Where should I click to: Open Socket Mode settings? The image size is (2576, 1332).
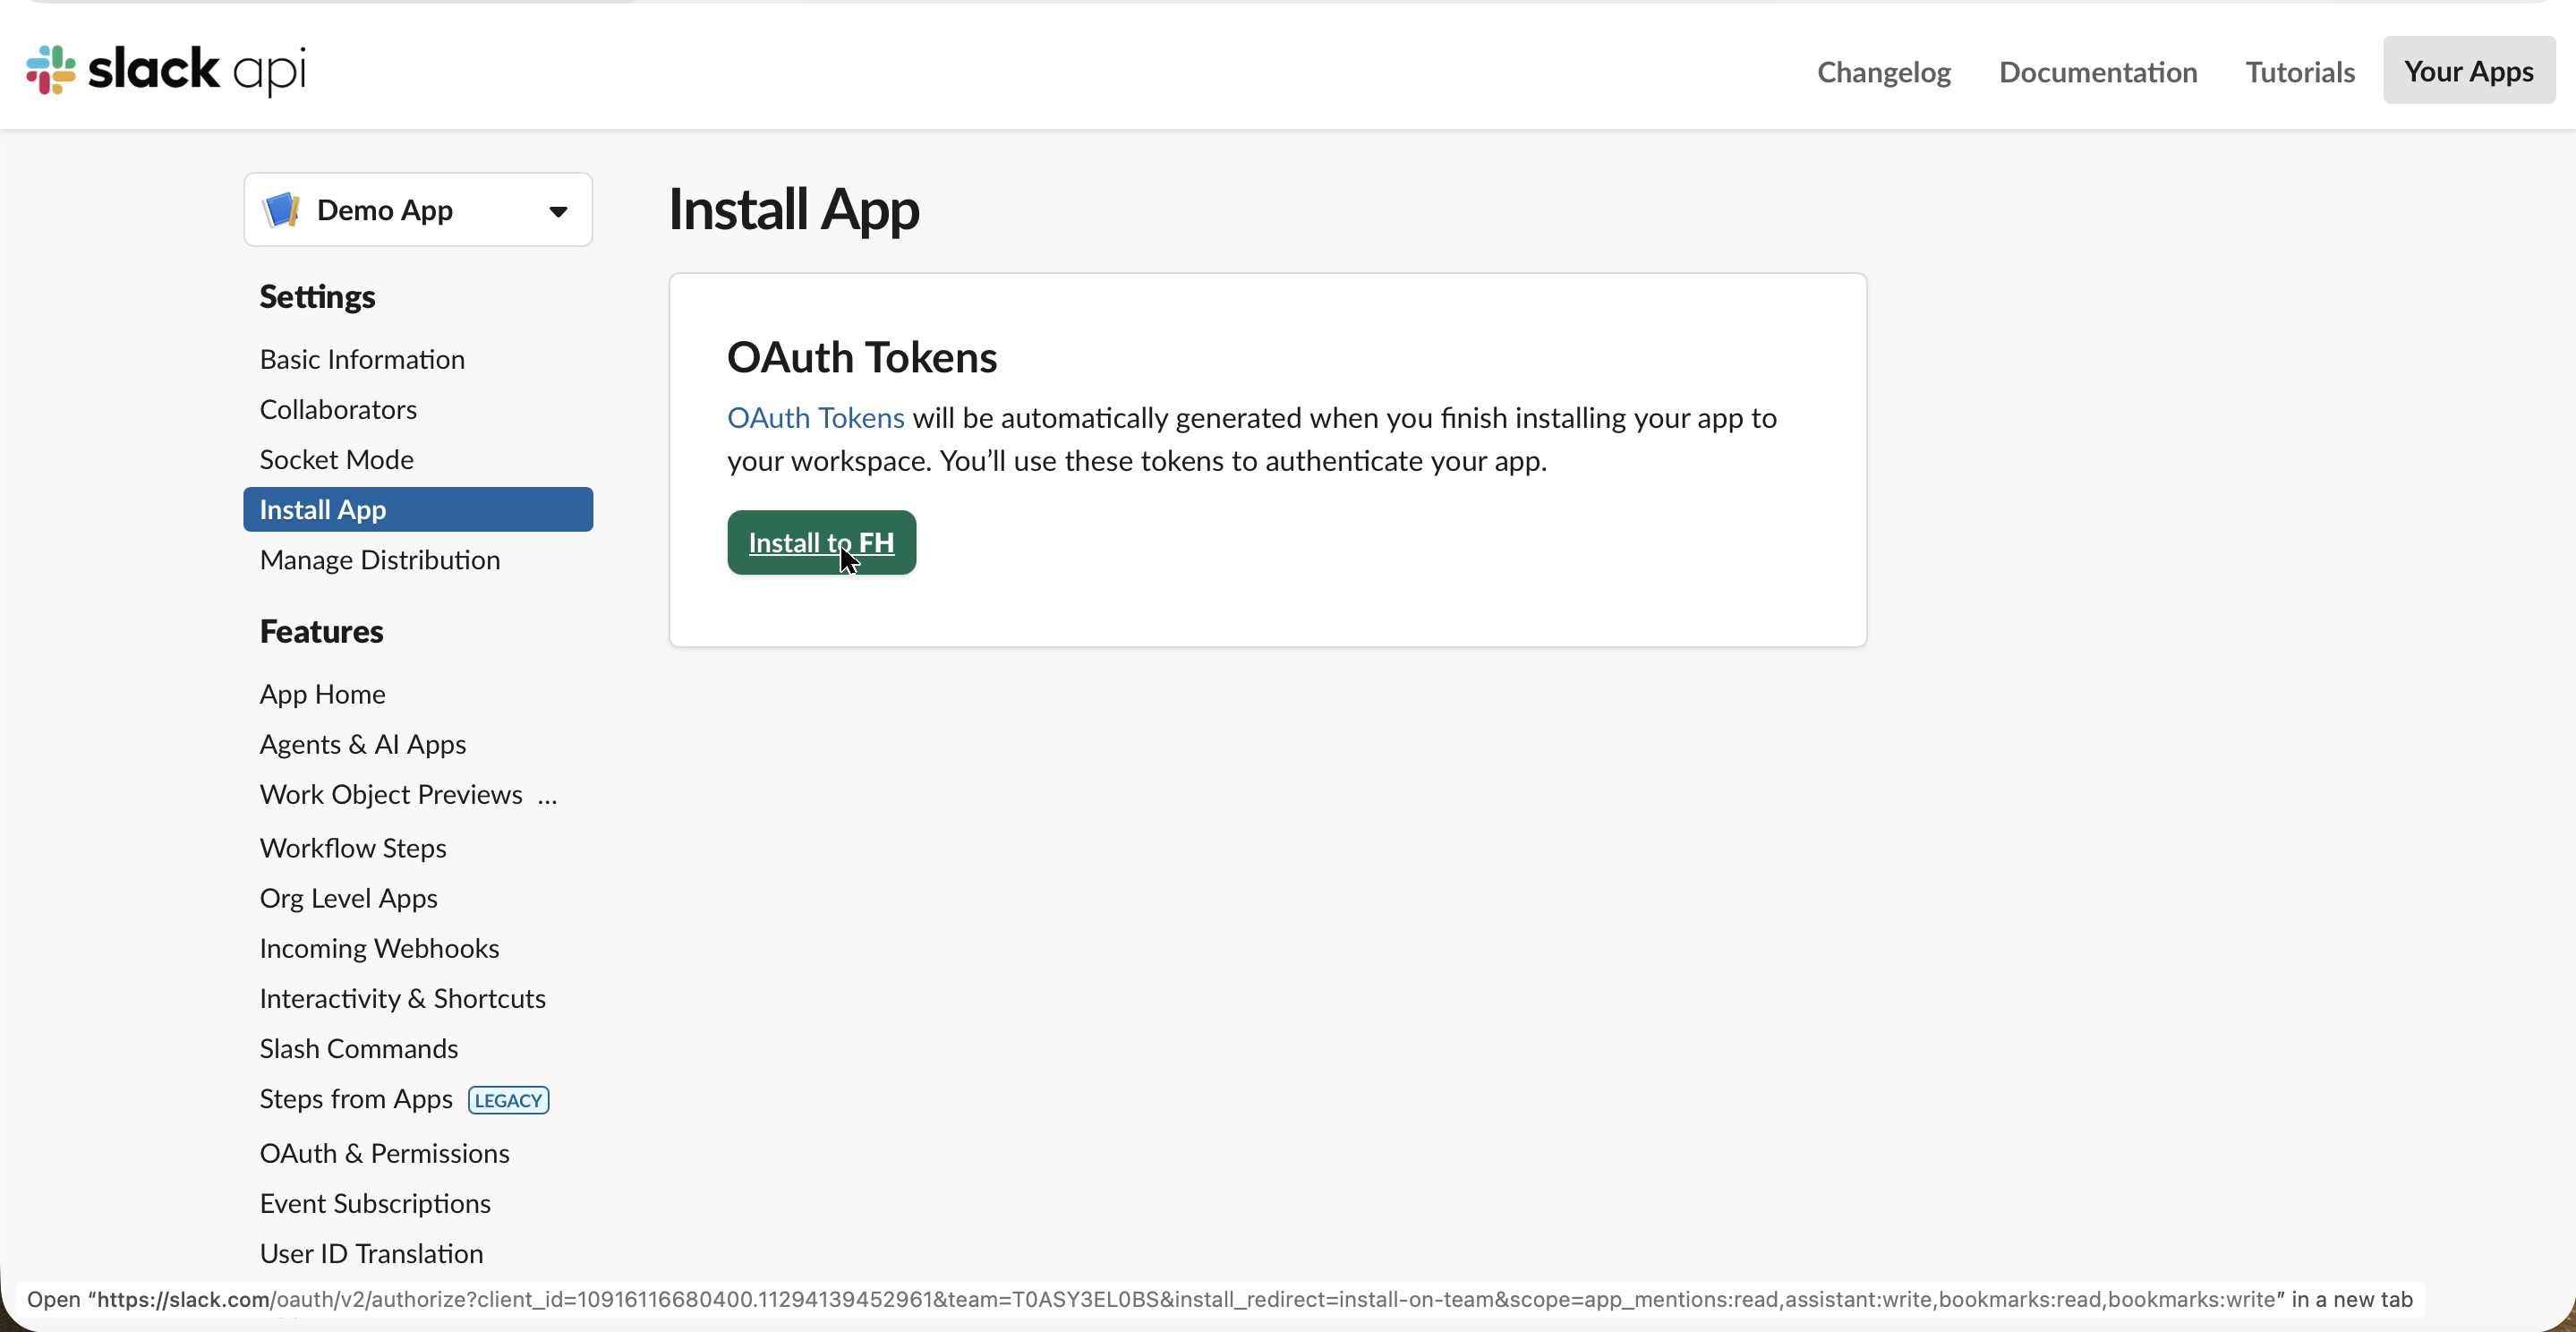click(x=336, y=459)
